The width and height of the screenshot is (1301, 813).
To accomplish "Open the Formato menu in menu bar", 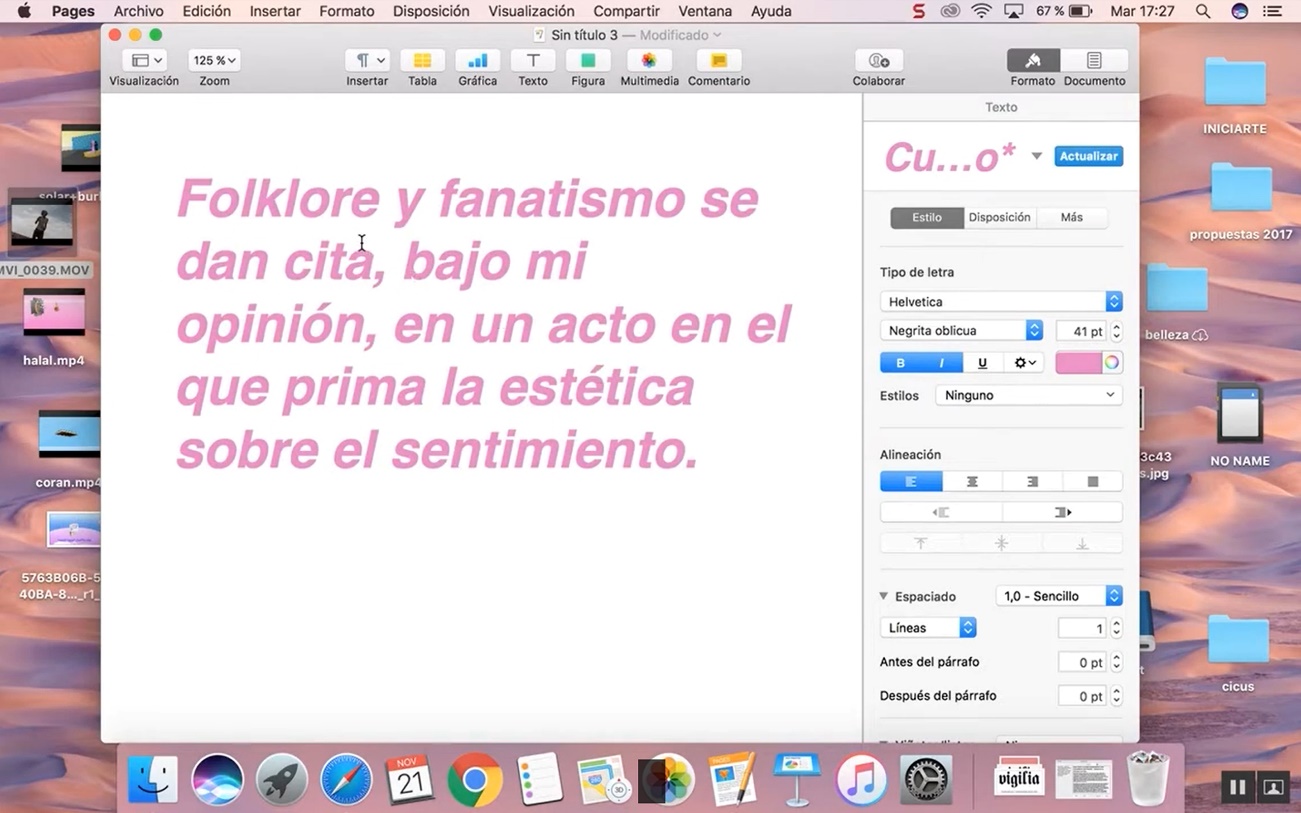I will (x=346, y=11).
